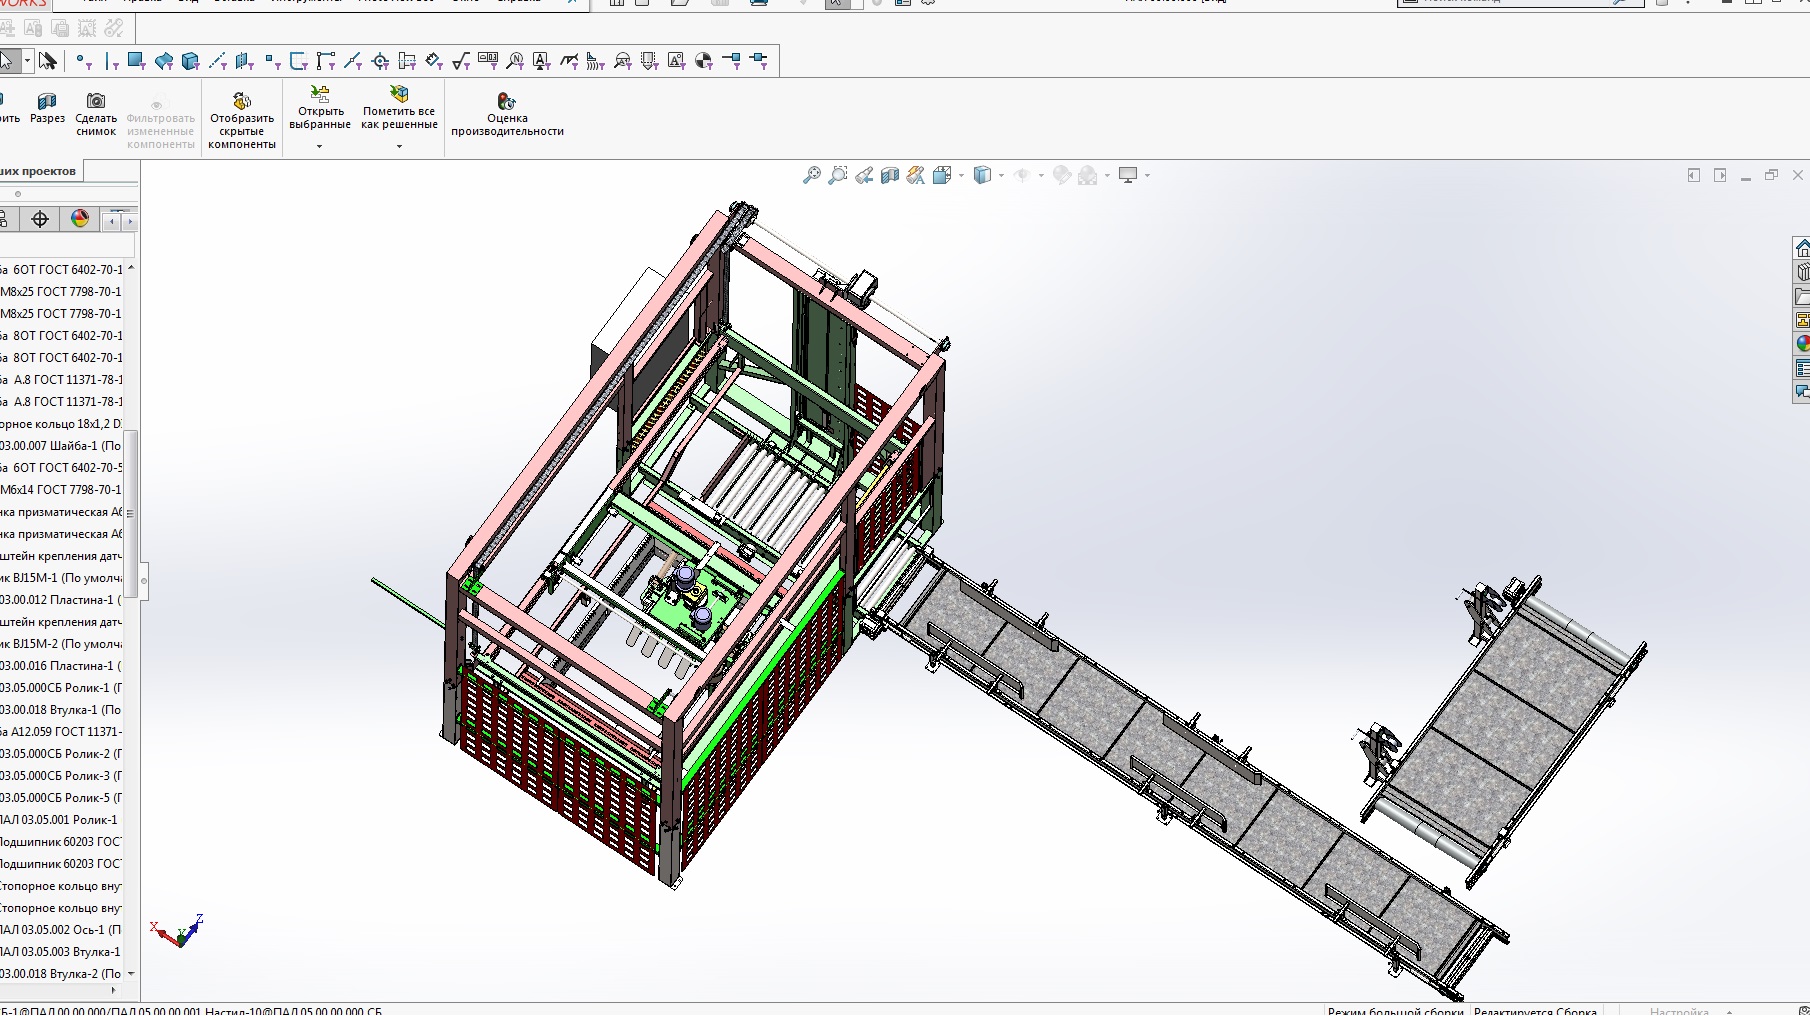Viewport: 1810px width, 1016px height.
Task: Expand the Открыть выбранные dropdown arrow
Action: click(320, 147)
